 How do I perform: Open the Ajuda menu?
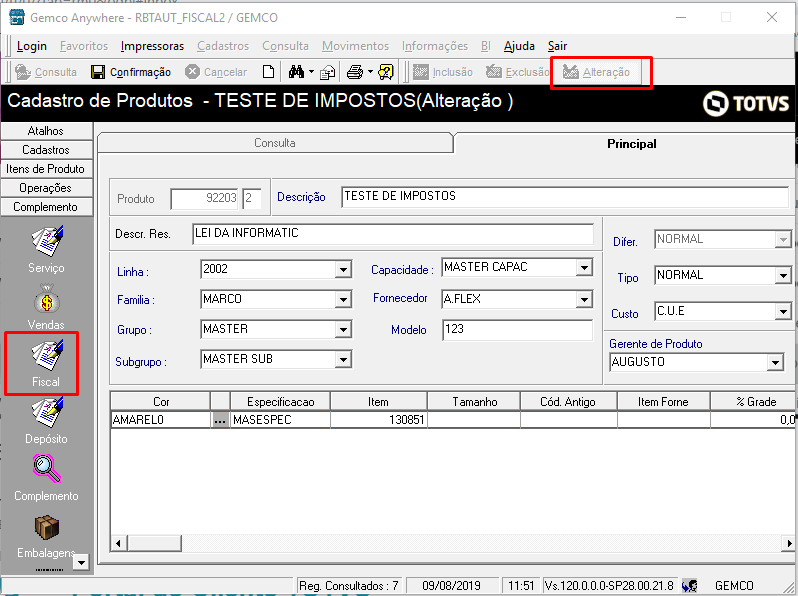pyautogui.click(x=519, y=46)
